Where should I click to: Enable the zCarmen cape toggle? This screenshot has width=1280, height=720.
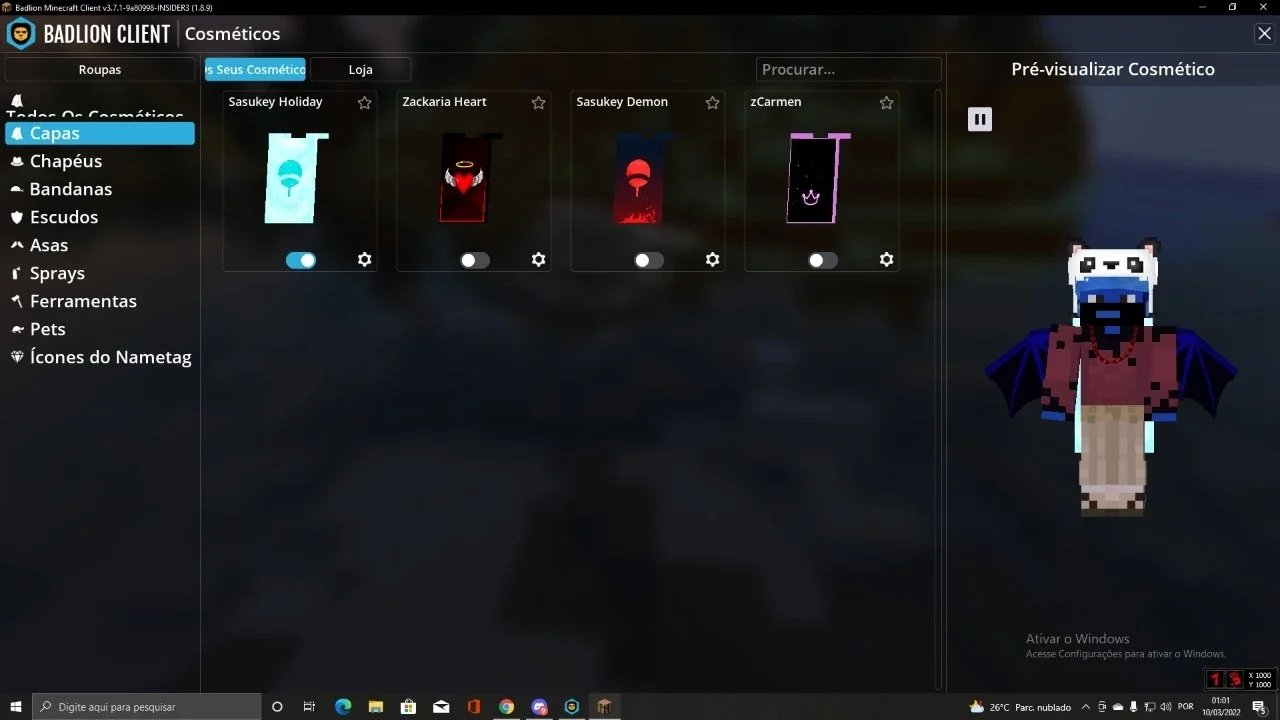point(823,260)
